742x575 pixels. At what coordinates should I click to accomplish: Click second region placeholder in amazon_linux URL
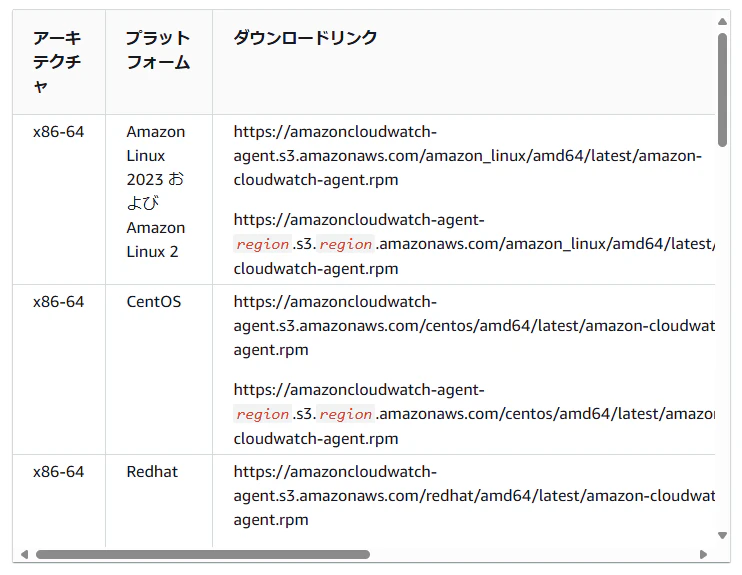pos(345,244)
